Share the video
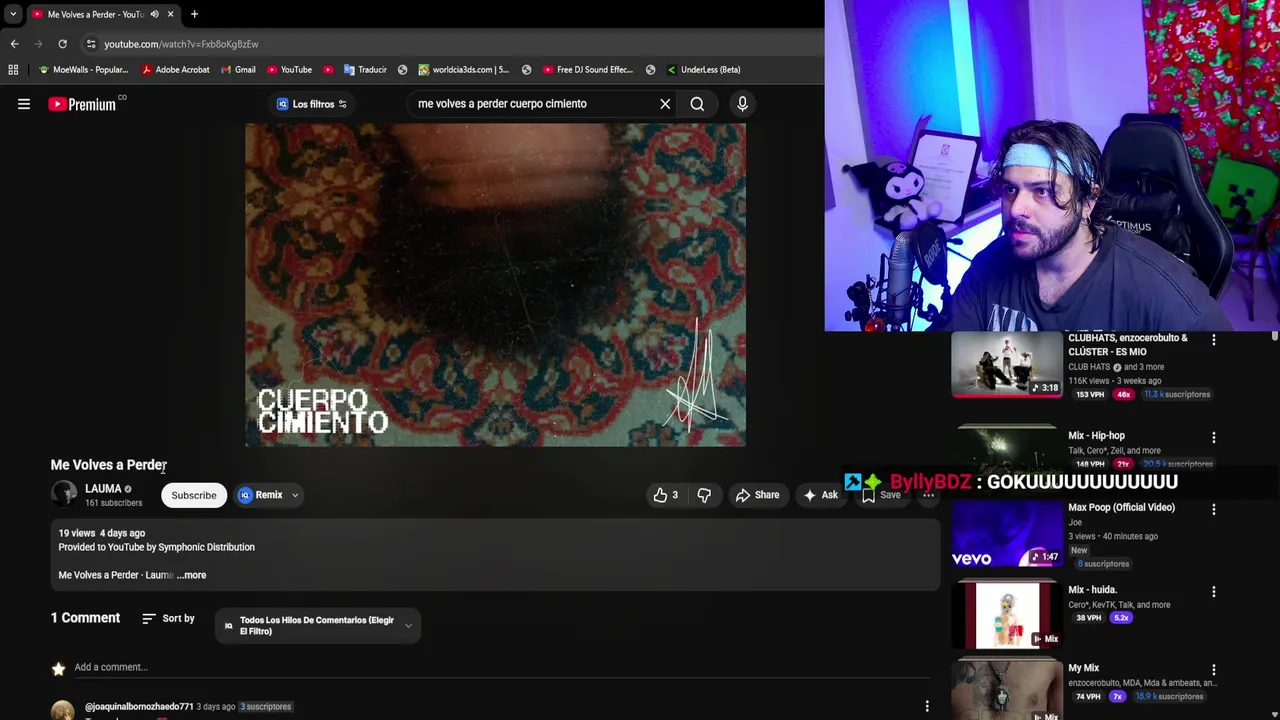The height and width of the screenshot is (720, 1280). [757, 495]
